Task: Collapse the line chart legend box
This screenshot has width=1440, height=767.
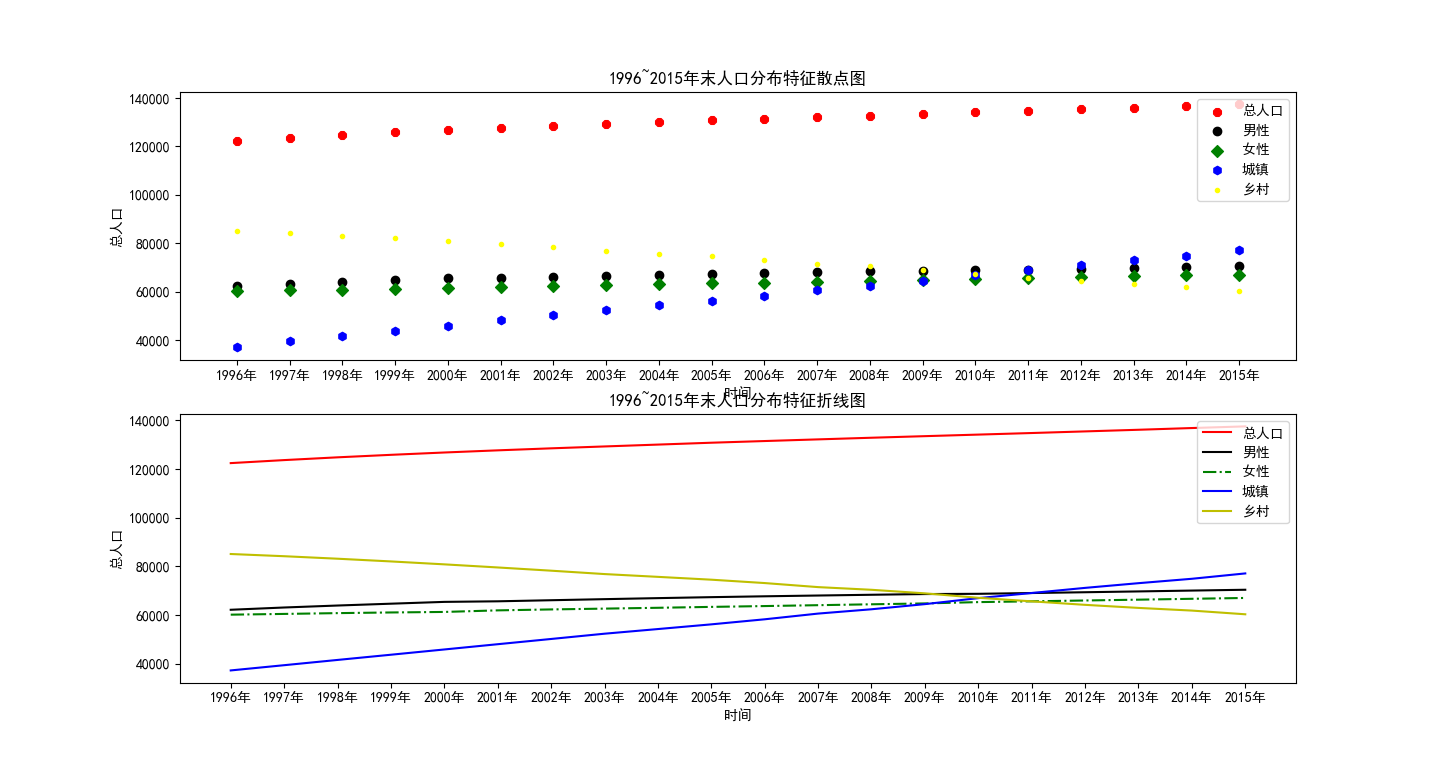Action: pyautogui.click(x=1243, y=472)
